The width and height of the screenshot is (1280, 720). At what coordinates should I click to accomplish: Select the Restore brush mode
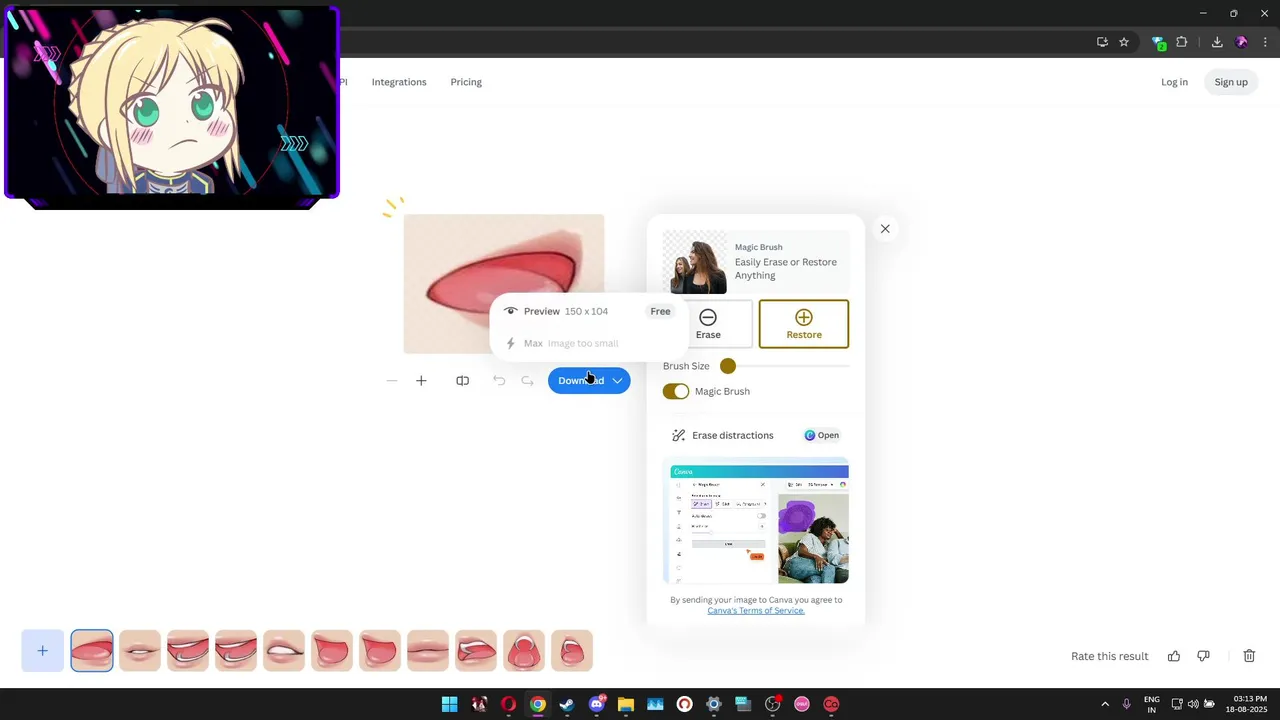point(804,324)
